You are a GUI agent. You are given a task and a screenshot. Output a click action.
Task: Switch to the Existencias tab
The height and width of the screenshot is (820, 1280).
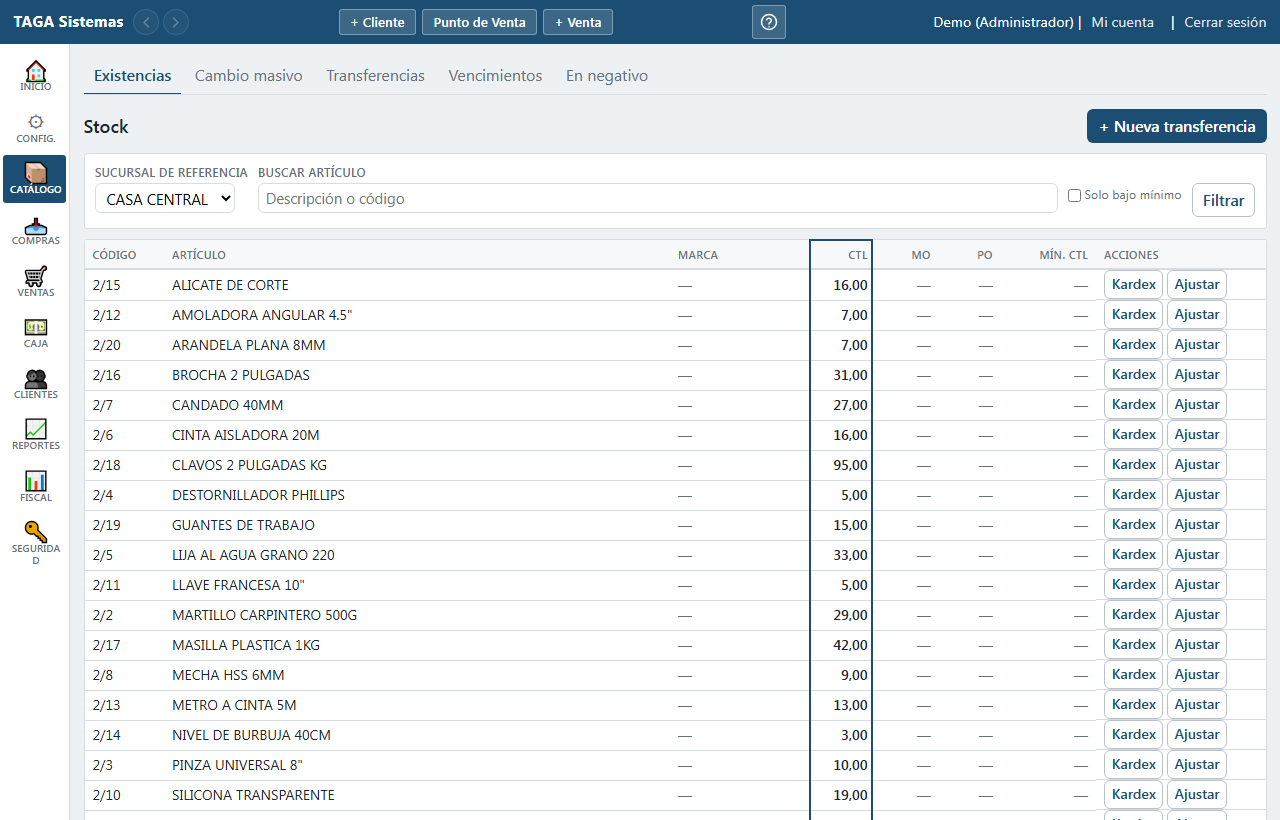(133, 76)
